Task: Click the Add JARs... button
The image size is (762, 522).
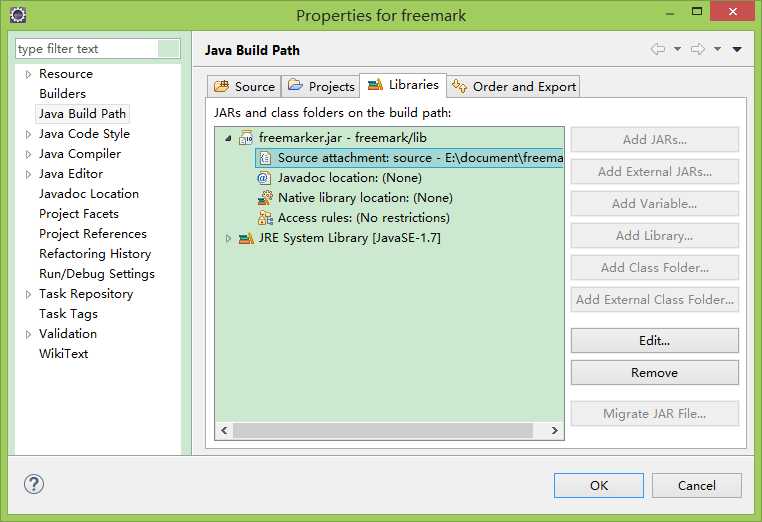Action: [655, 139]
